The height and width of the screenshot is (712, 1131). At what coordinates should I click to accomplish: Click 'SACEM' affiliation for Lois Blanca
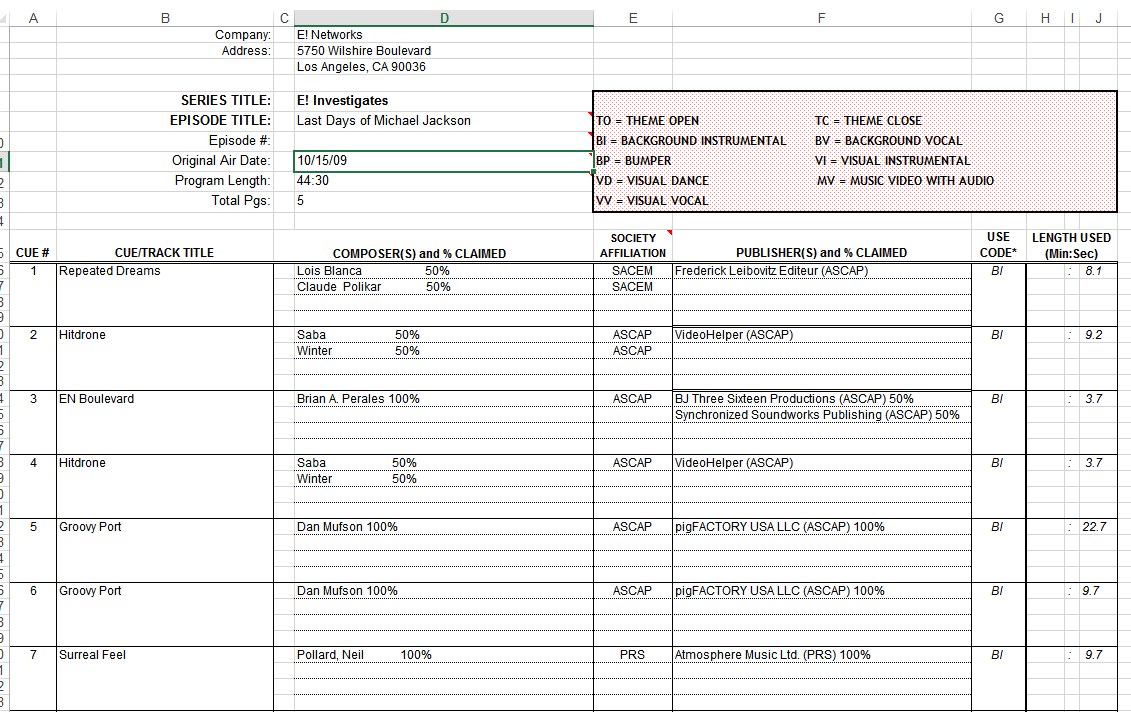tap(633, 271)
